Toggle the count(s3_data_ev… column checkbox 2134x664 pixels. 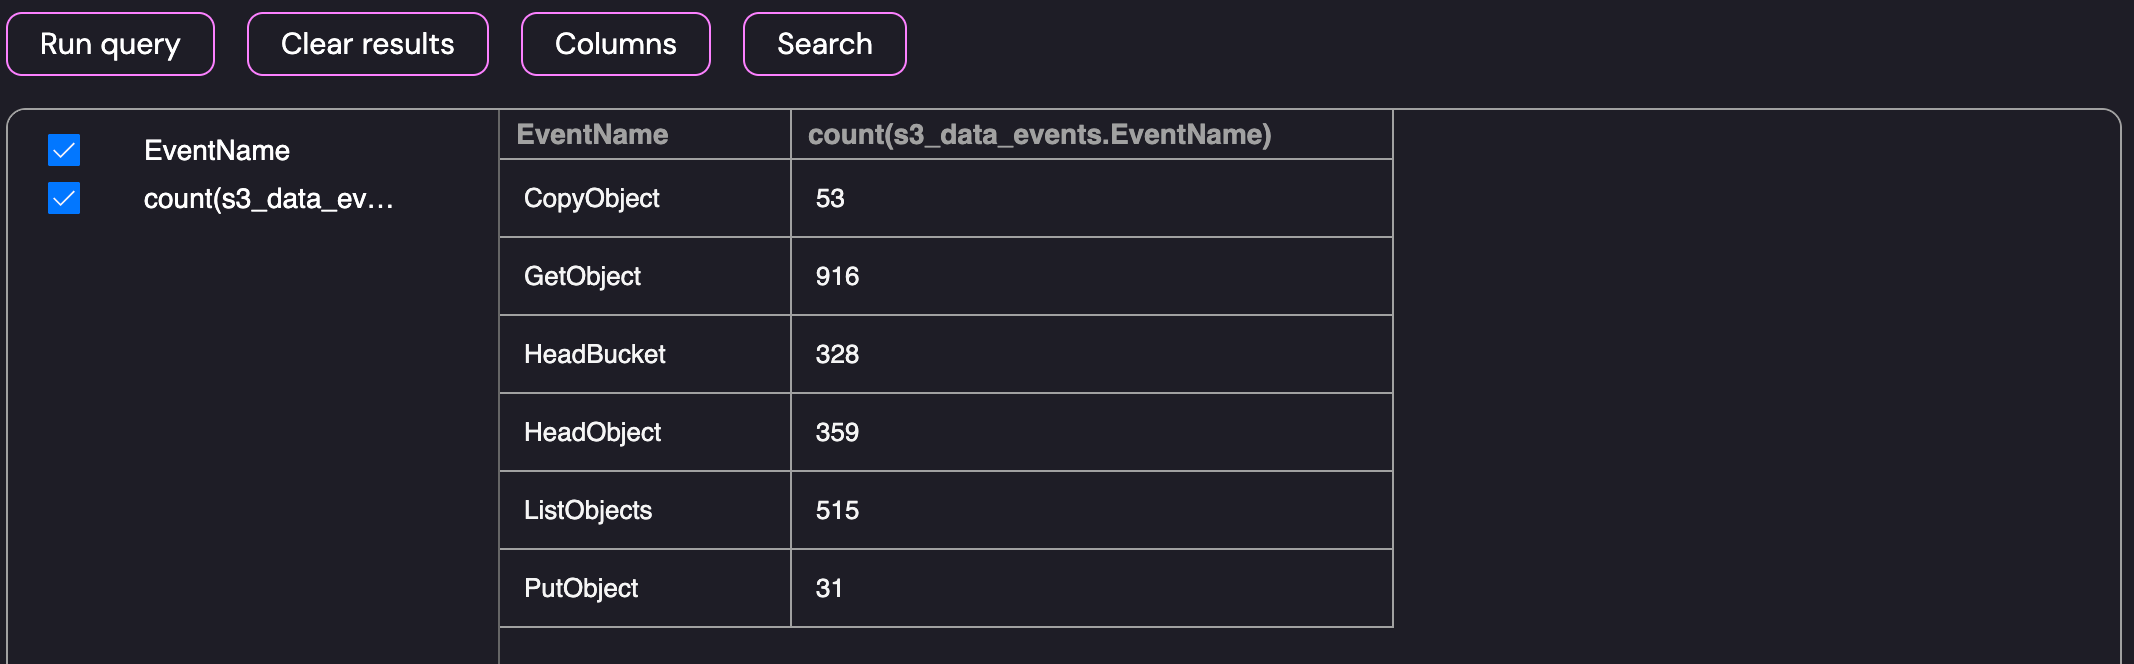64,198
